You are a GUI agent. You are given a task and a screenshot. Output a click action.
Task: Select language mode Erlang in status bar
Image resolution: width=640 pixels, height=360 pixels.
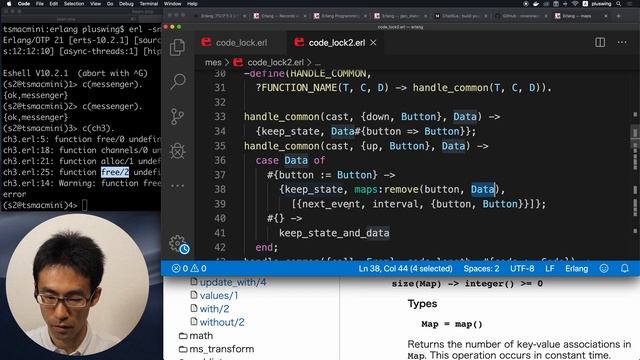576,269
